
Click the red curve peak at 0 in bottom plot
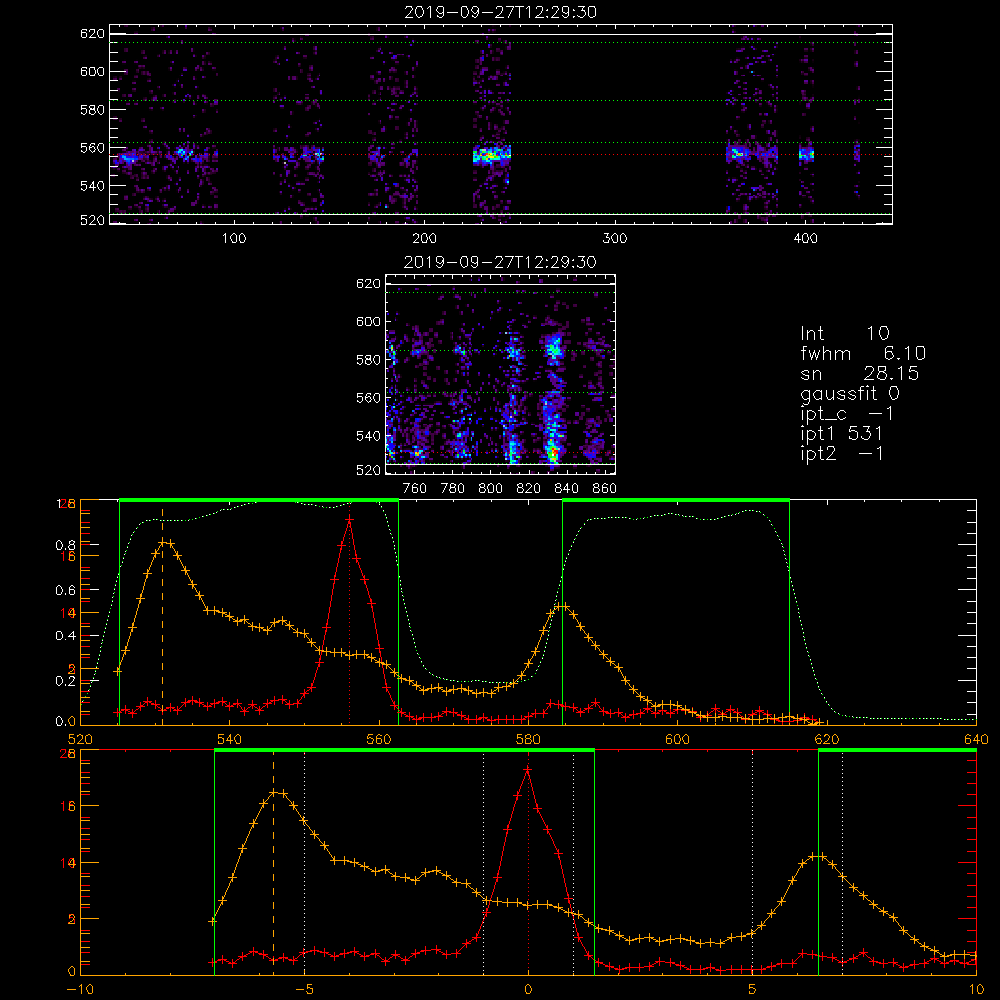[527, 770]
